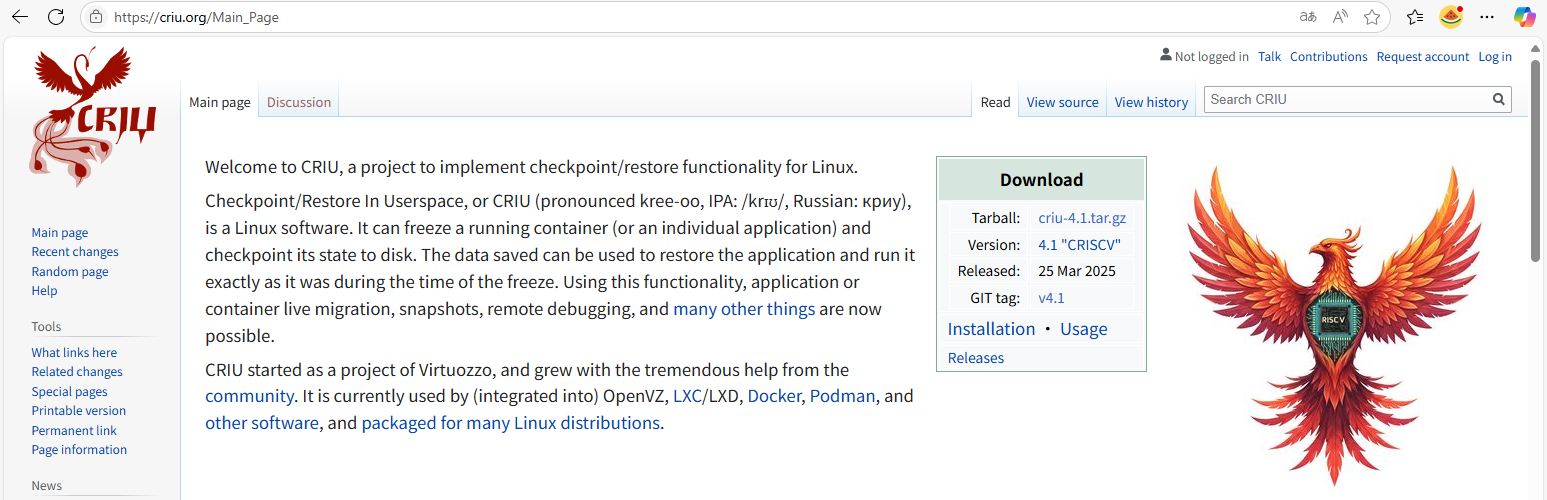Open the Printable version
Screen dimensions: 1547x500
(x=79, y=411)
